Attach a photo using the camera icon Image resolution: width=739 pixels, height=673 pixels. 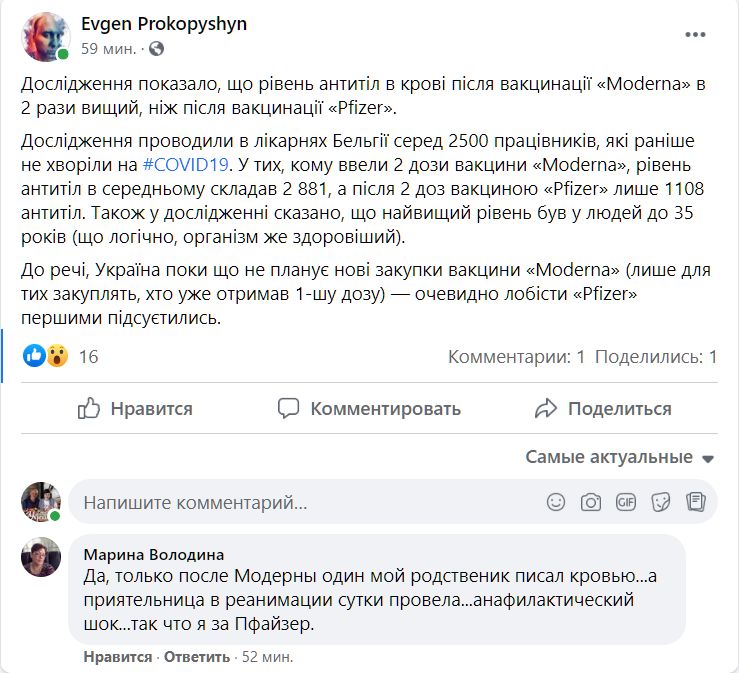[590, 501]
